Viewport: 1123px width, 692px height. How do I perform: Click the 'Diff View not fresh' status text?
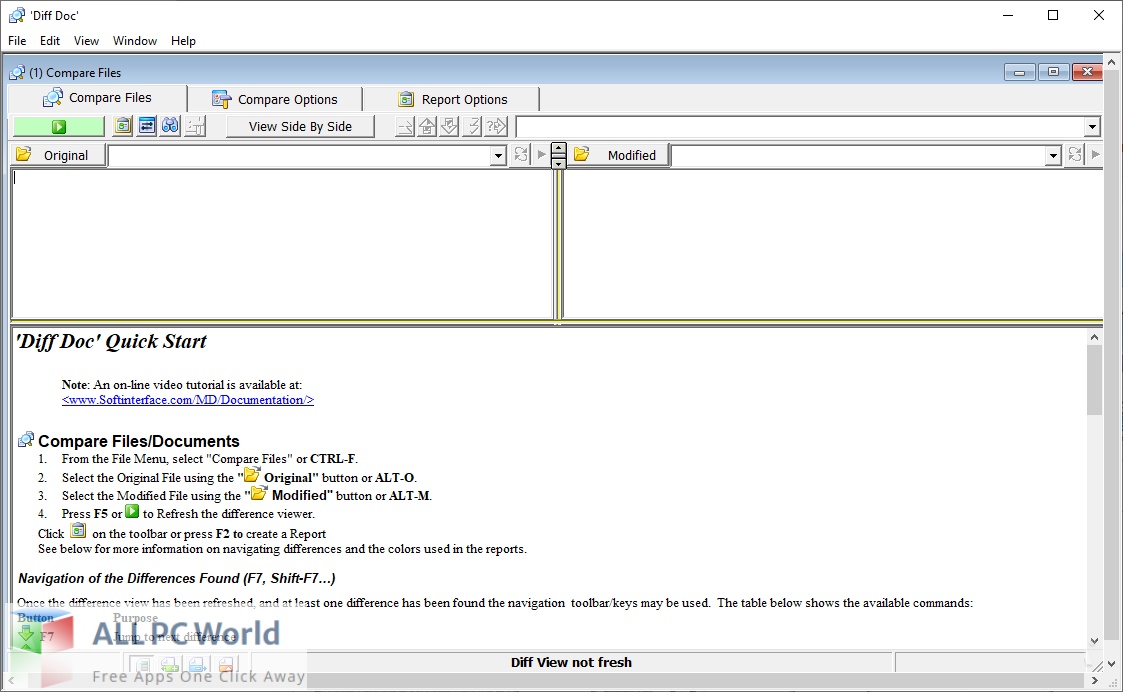point(571,663)
